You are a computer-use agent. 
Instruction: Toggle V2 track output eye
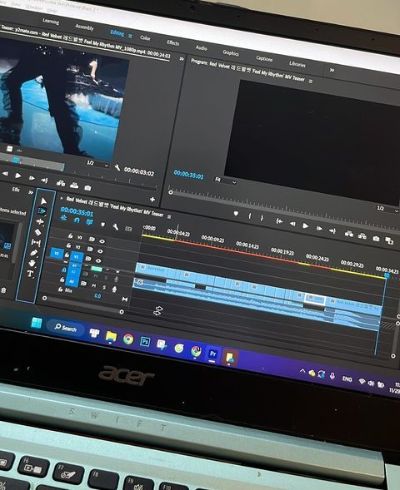[x=100, y=251]
